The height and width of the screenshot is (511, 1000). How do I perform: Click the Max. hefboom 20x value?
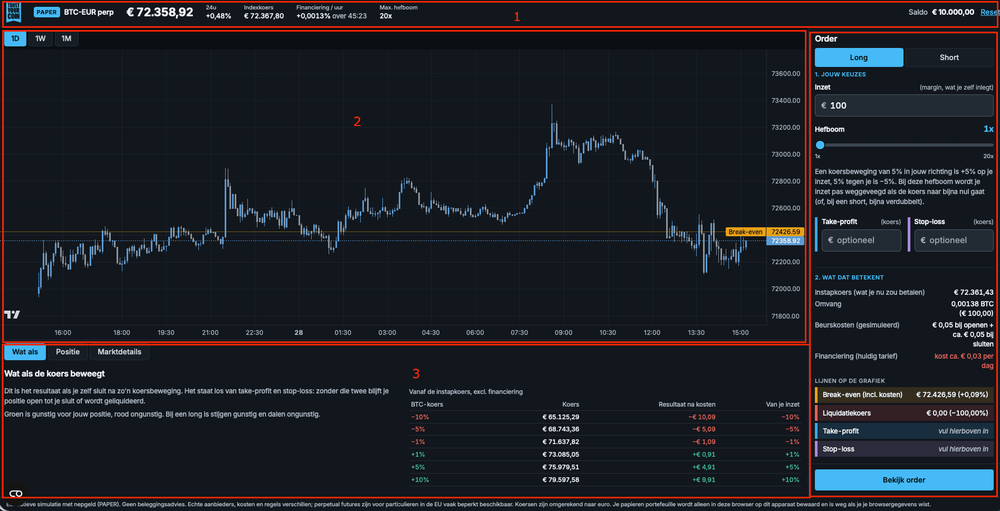click(386, 16)
